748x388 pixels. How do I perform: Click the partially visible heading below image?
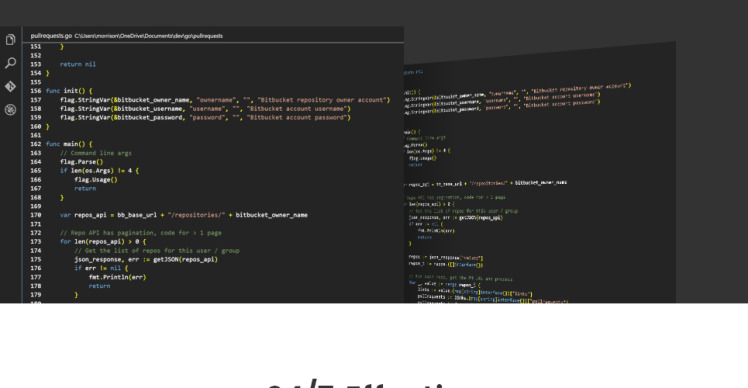(x=357, y=384)
